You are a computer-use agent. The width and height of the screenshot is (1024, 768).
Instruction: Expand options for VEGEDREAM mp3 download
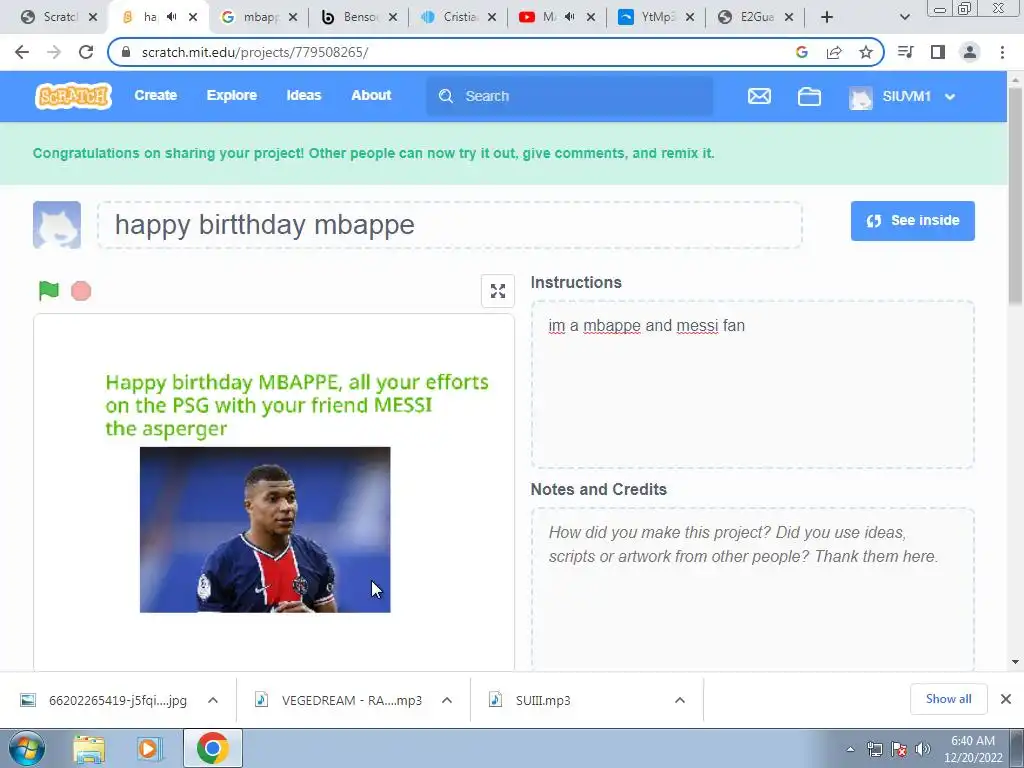[x=447, y=700]
